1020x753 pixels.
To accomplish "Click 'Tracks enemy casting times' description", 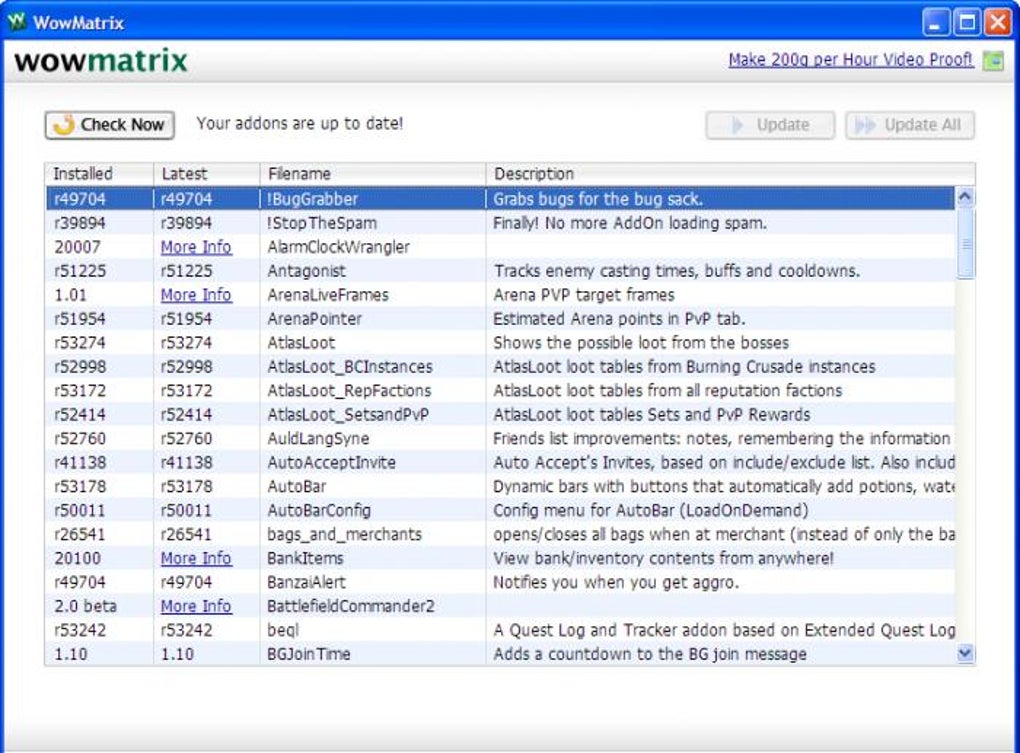I will (677, 271).
